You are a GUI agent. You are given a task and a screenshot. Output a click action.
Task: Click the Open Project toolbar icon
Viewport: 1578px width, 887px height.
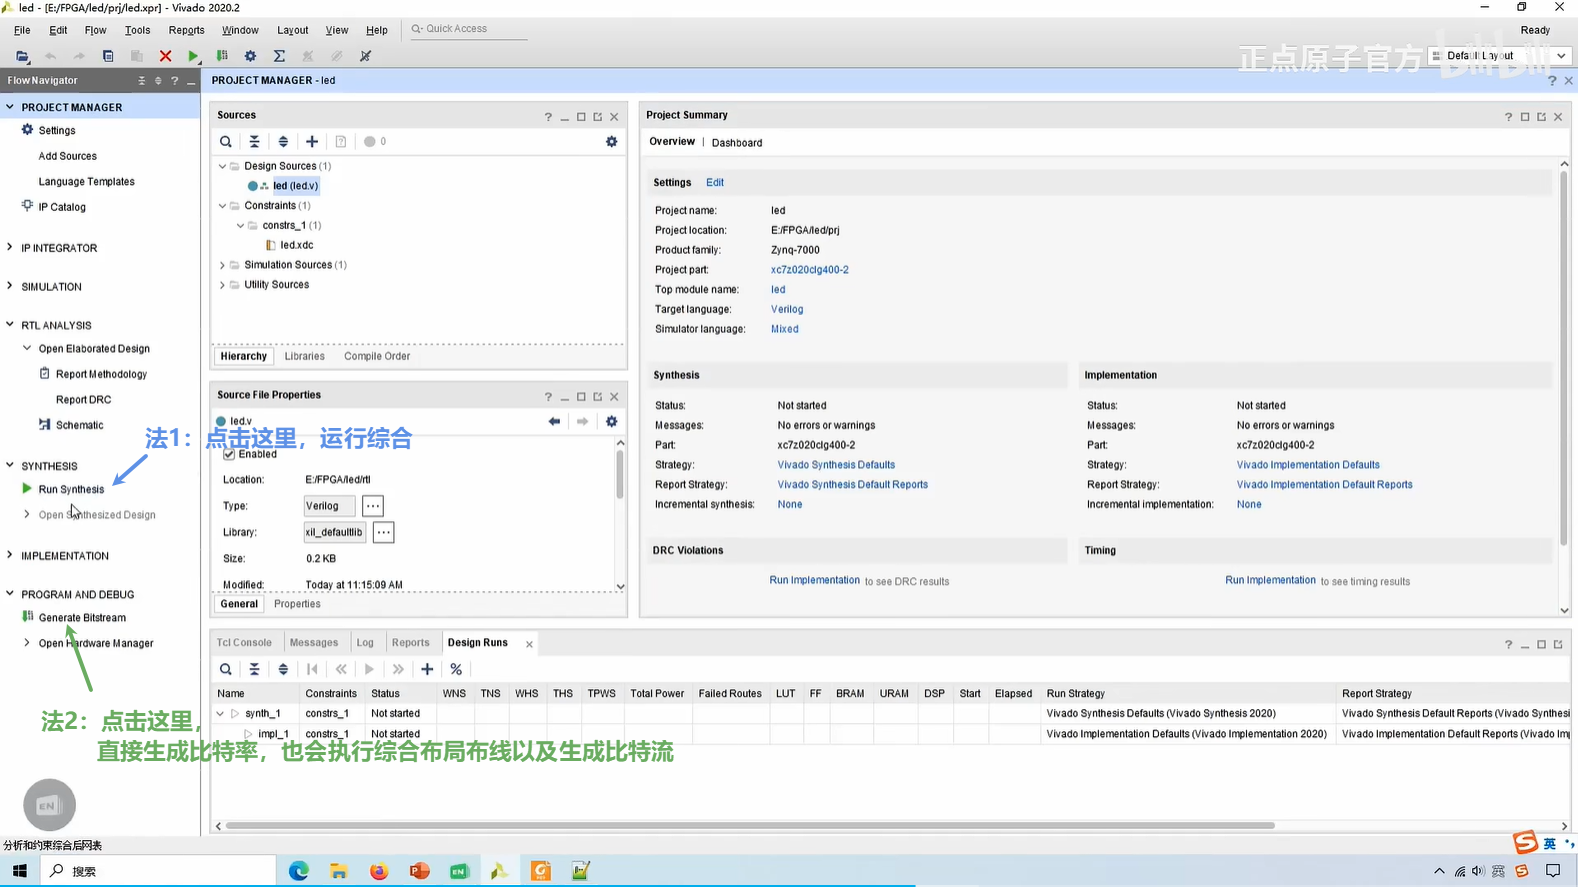tap(22, 56)
